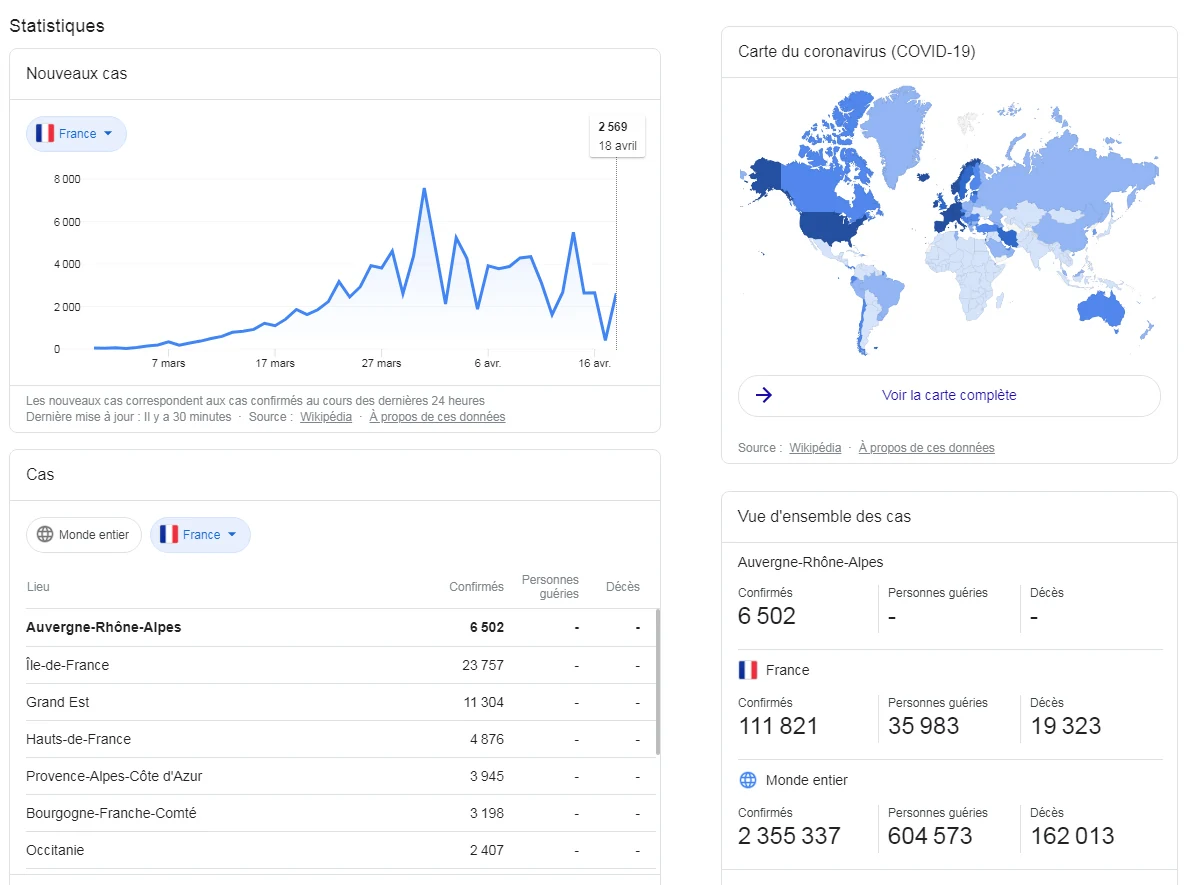The height and width of the screenshot is (885, 1196).
Task: Click the French flag in Cas selector
Action: [x=169, y=534]
